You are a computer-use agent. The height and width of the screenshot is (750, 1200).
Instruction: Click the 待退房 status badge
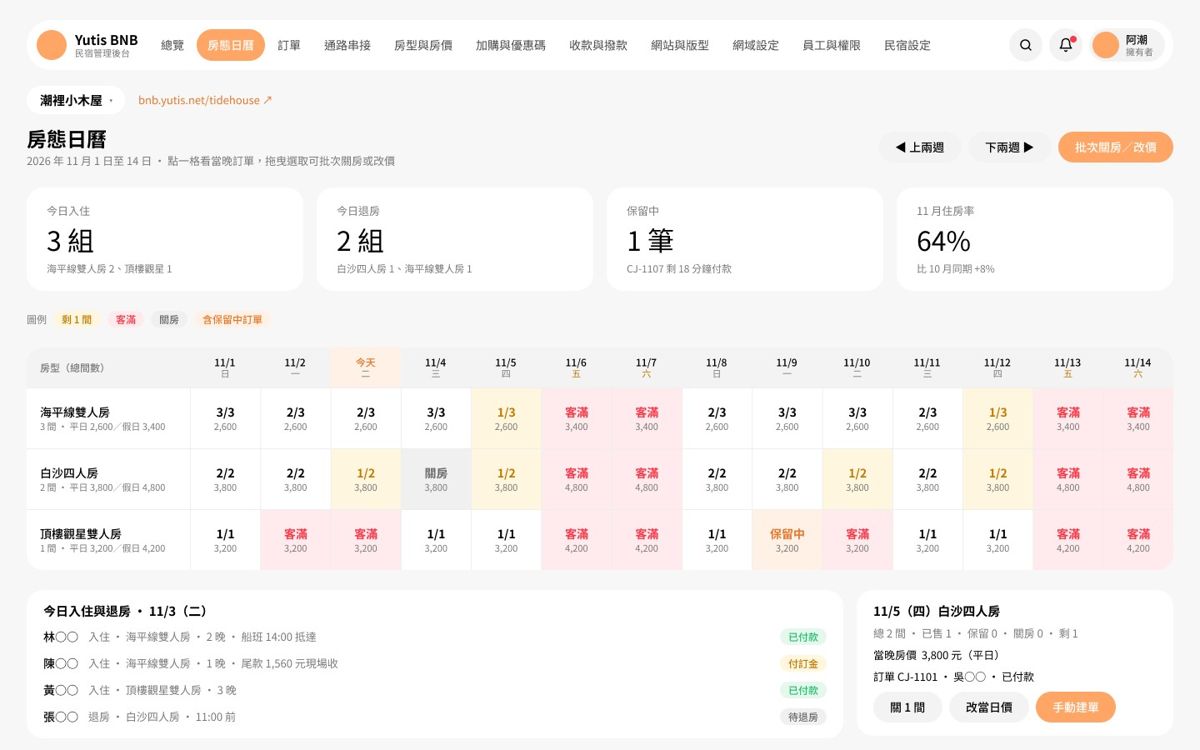pyautogui.click(x=803, y=717)
